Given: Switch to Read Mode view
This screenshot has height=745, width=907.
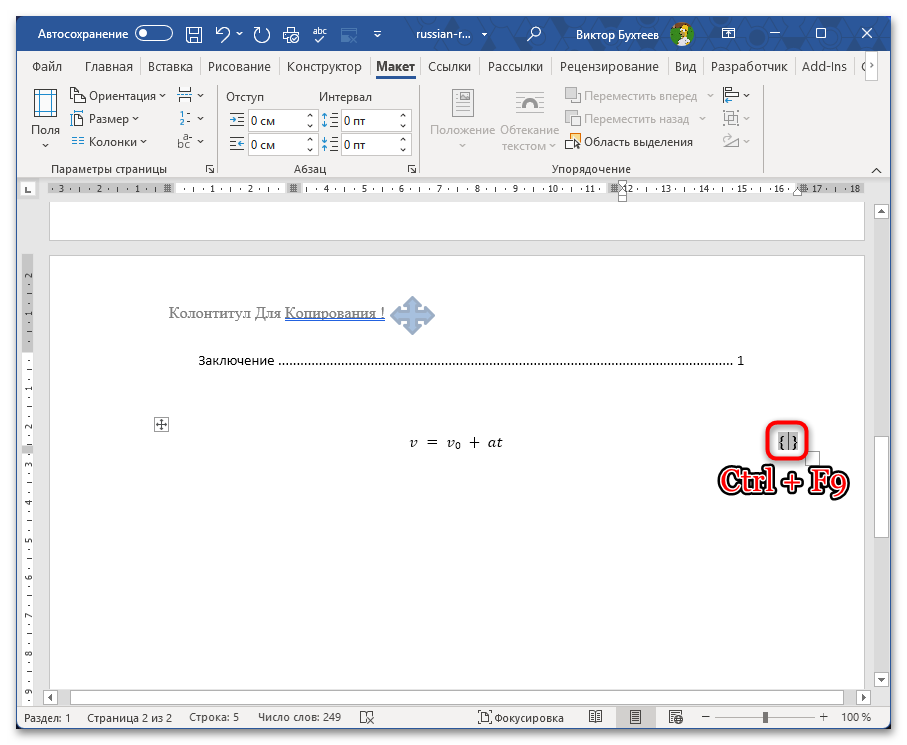Looking at the screenshot, I should 595,717.
